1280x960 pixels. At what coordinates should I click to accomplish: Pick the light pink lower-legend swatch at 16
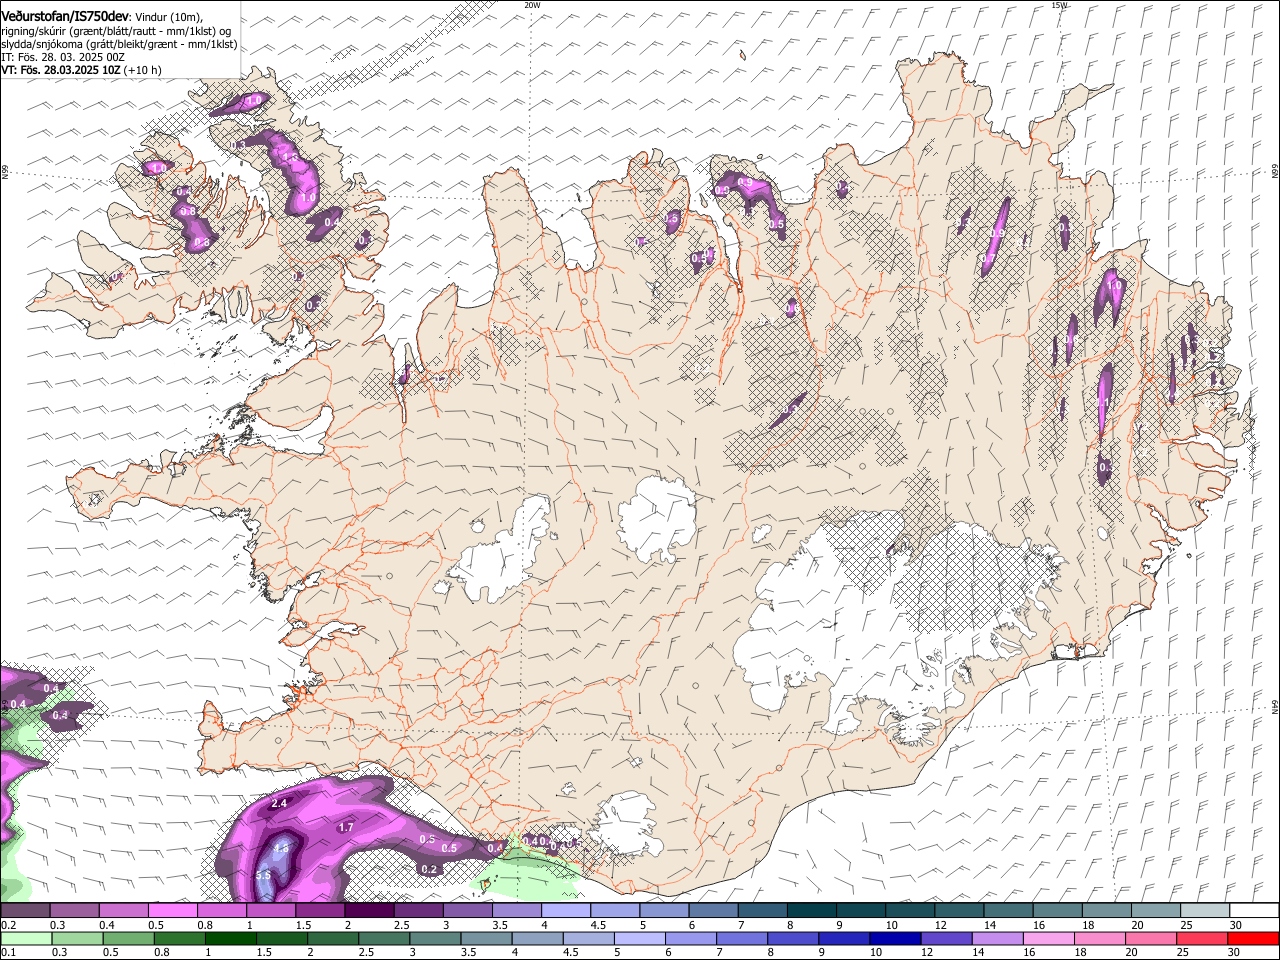tap(1048, 938)
